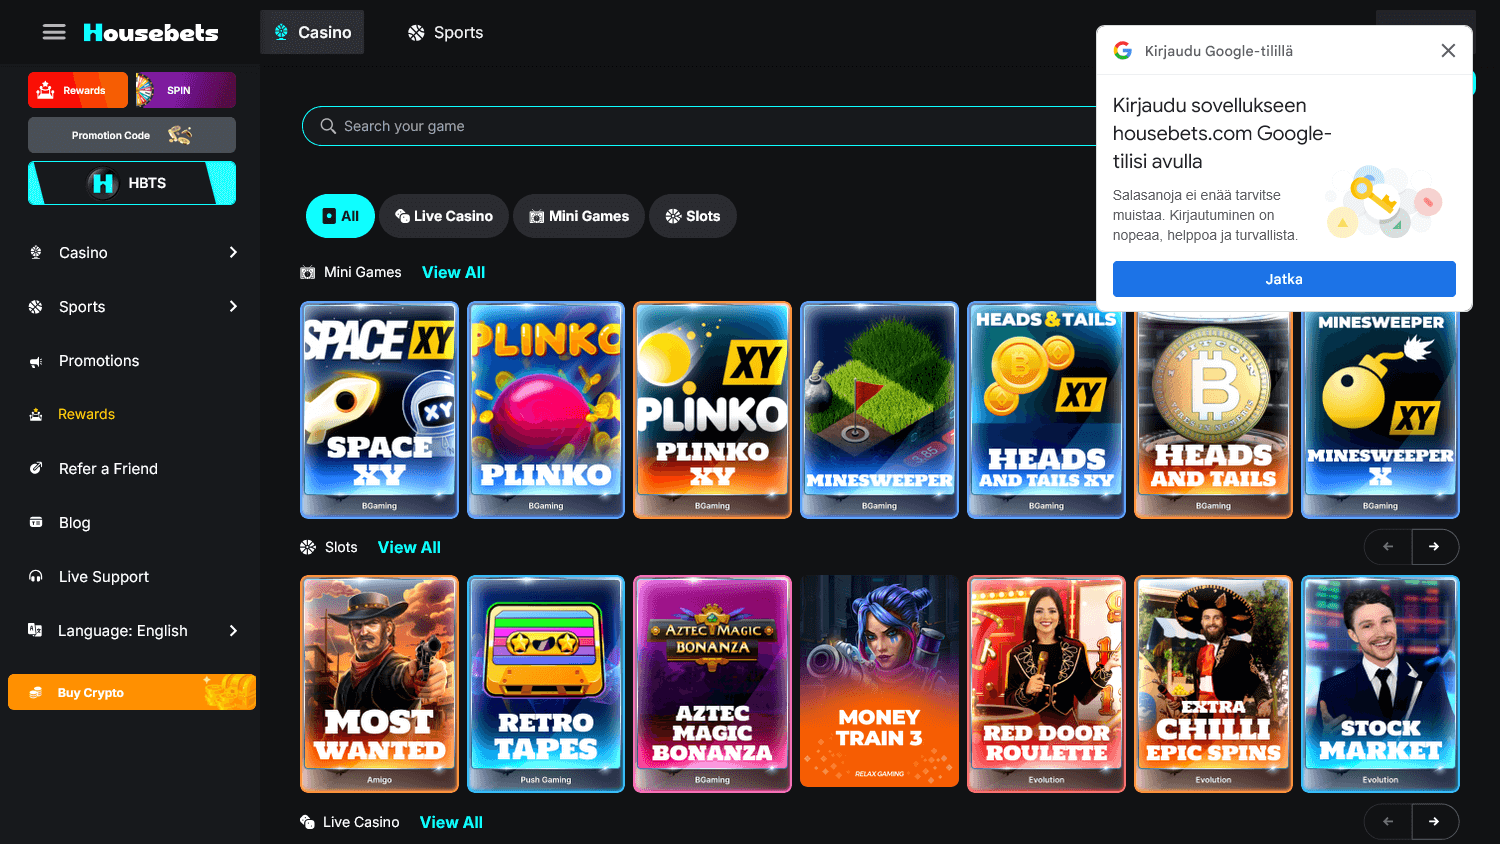Viewport: 1500px width, 844px height.
Task: Open Refer a Friend page
Action: coord(105,468)
